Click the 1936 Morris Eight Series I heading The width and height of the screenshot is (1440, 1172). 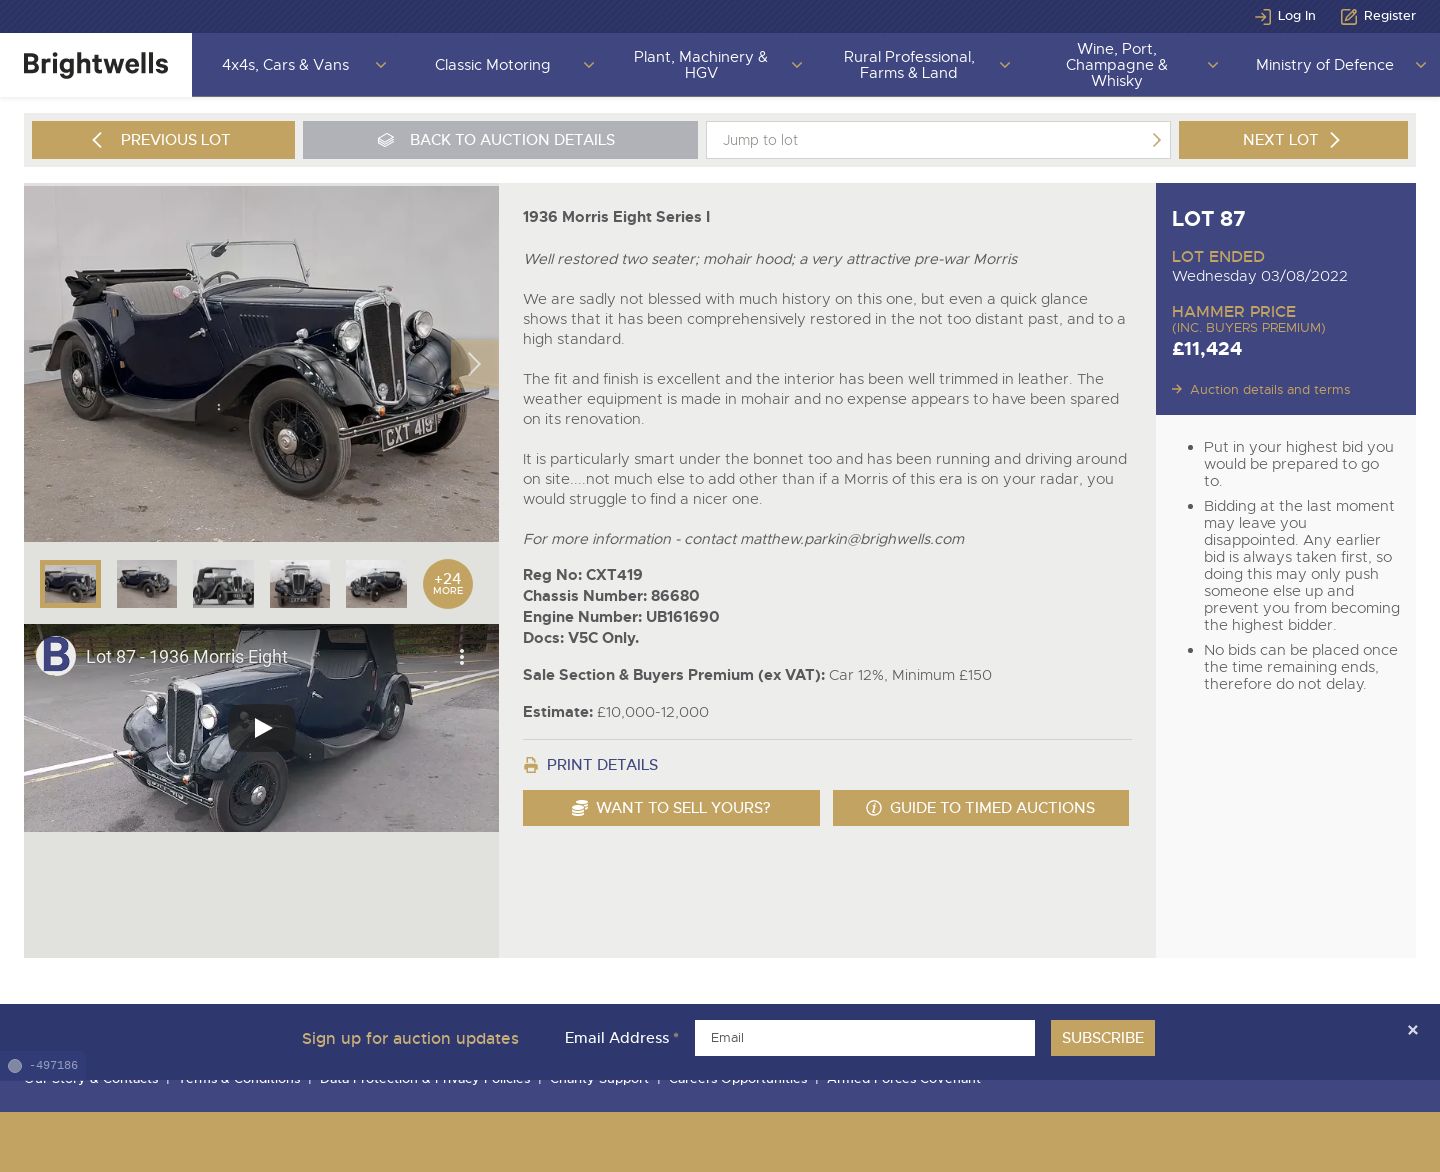pos(617,217)
